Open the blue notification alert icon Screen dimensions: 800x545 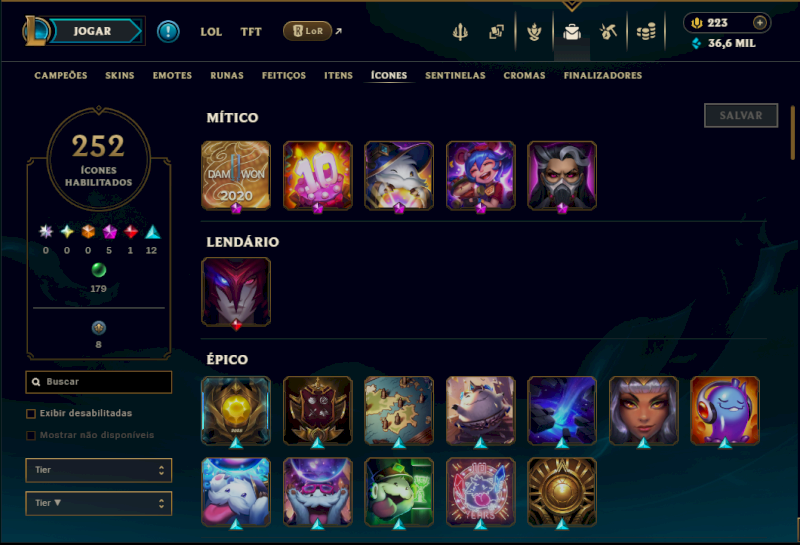(x=168, y=31)
